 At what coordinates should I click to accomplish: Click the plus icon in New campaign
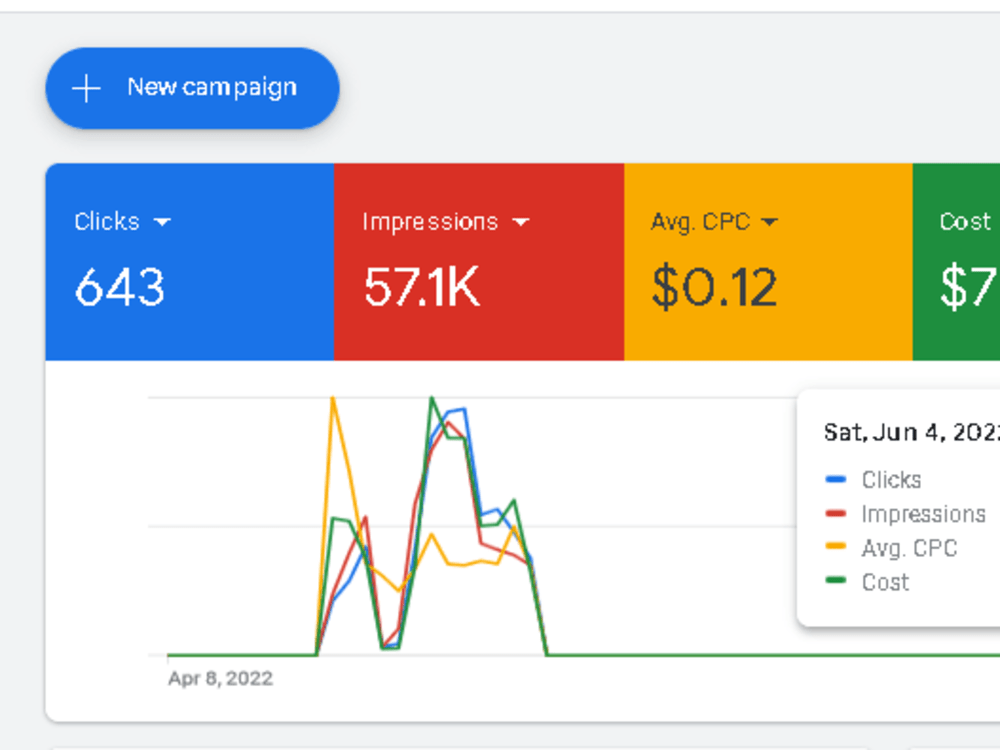click(x=86, y=88)
